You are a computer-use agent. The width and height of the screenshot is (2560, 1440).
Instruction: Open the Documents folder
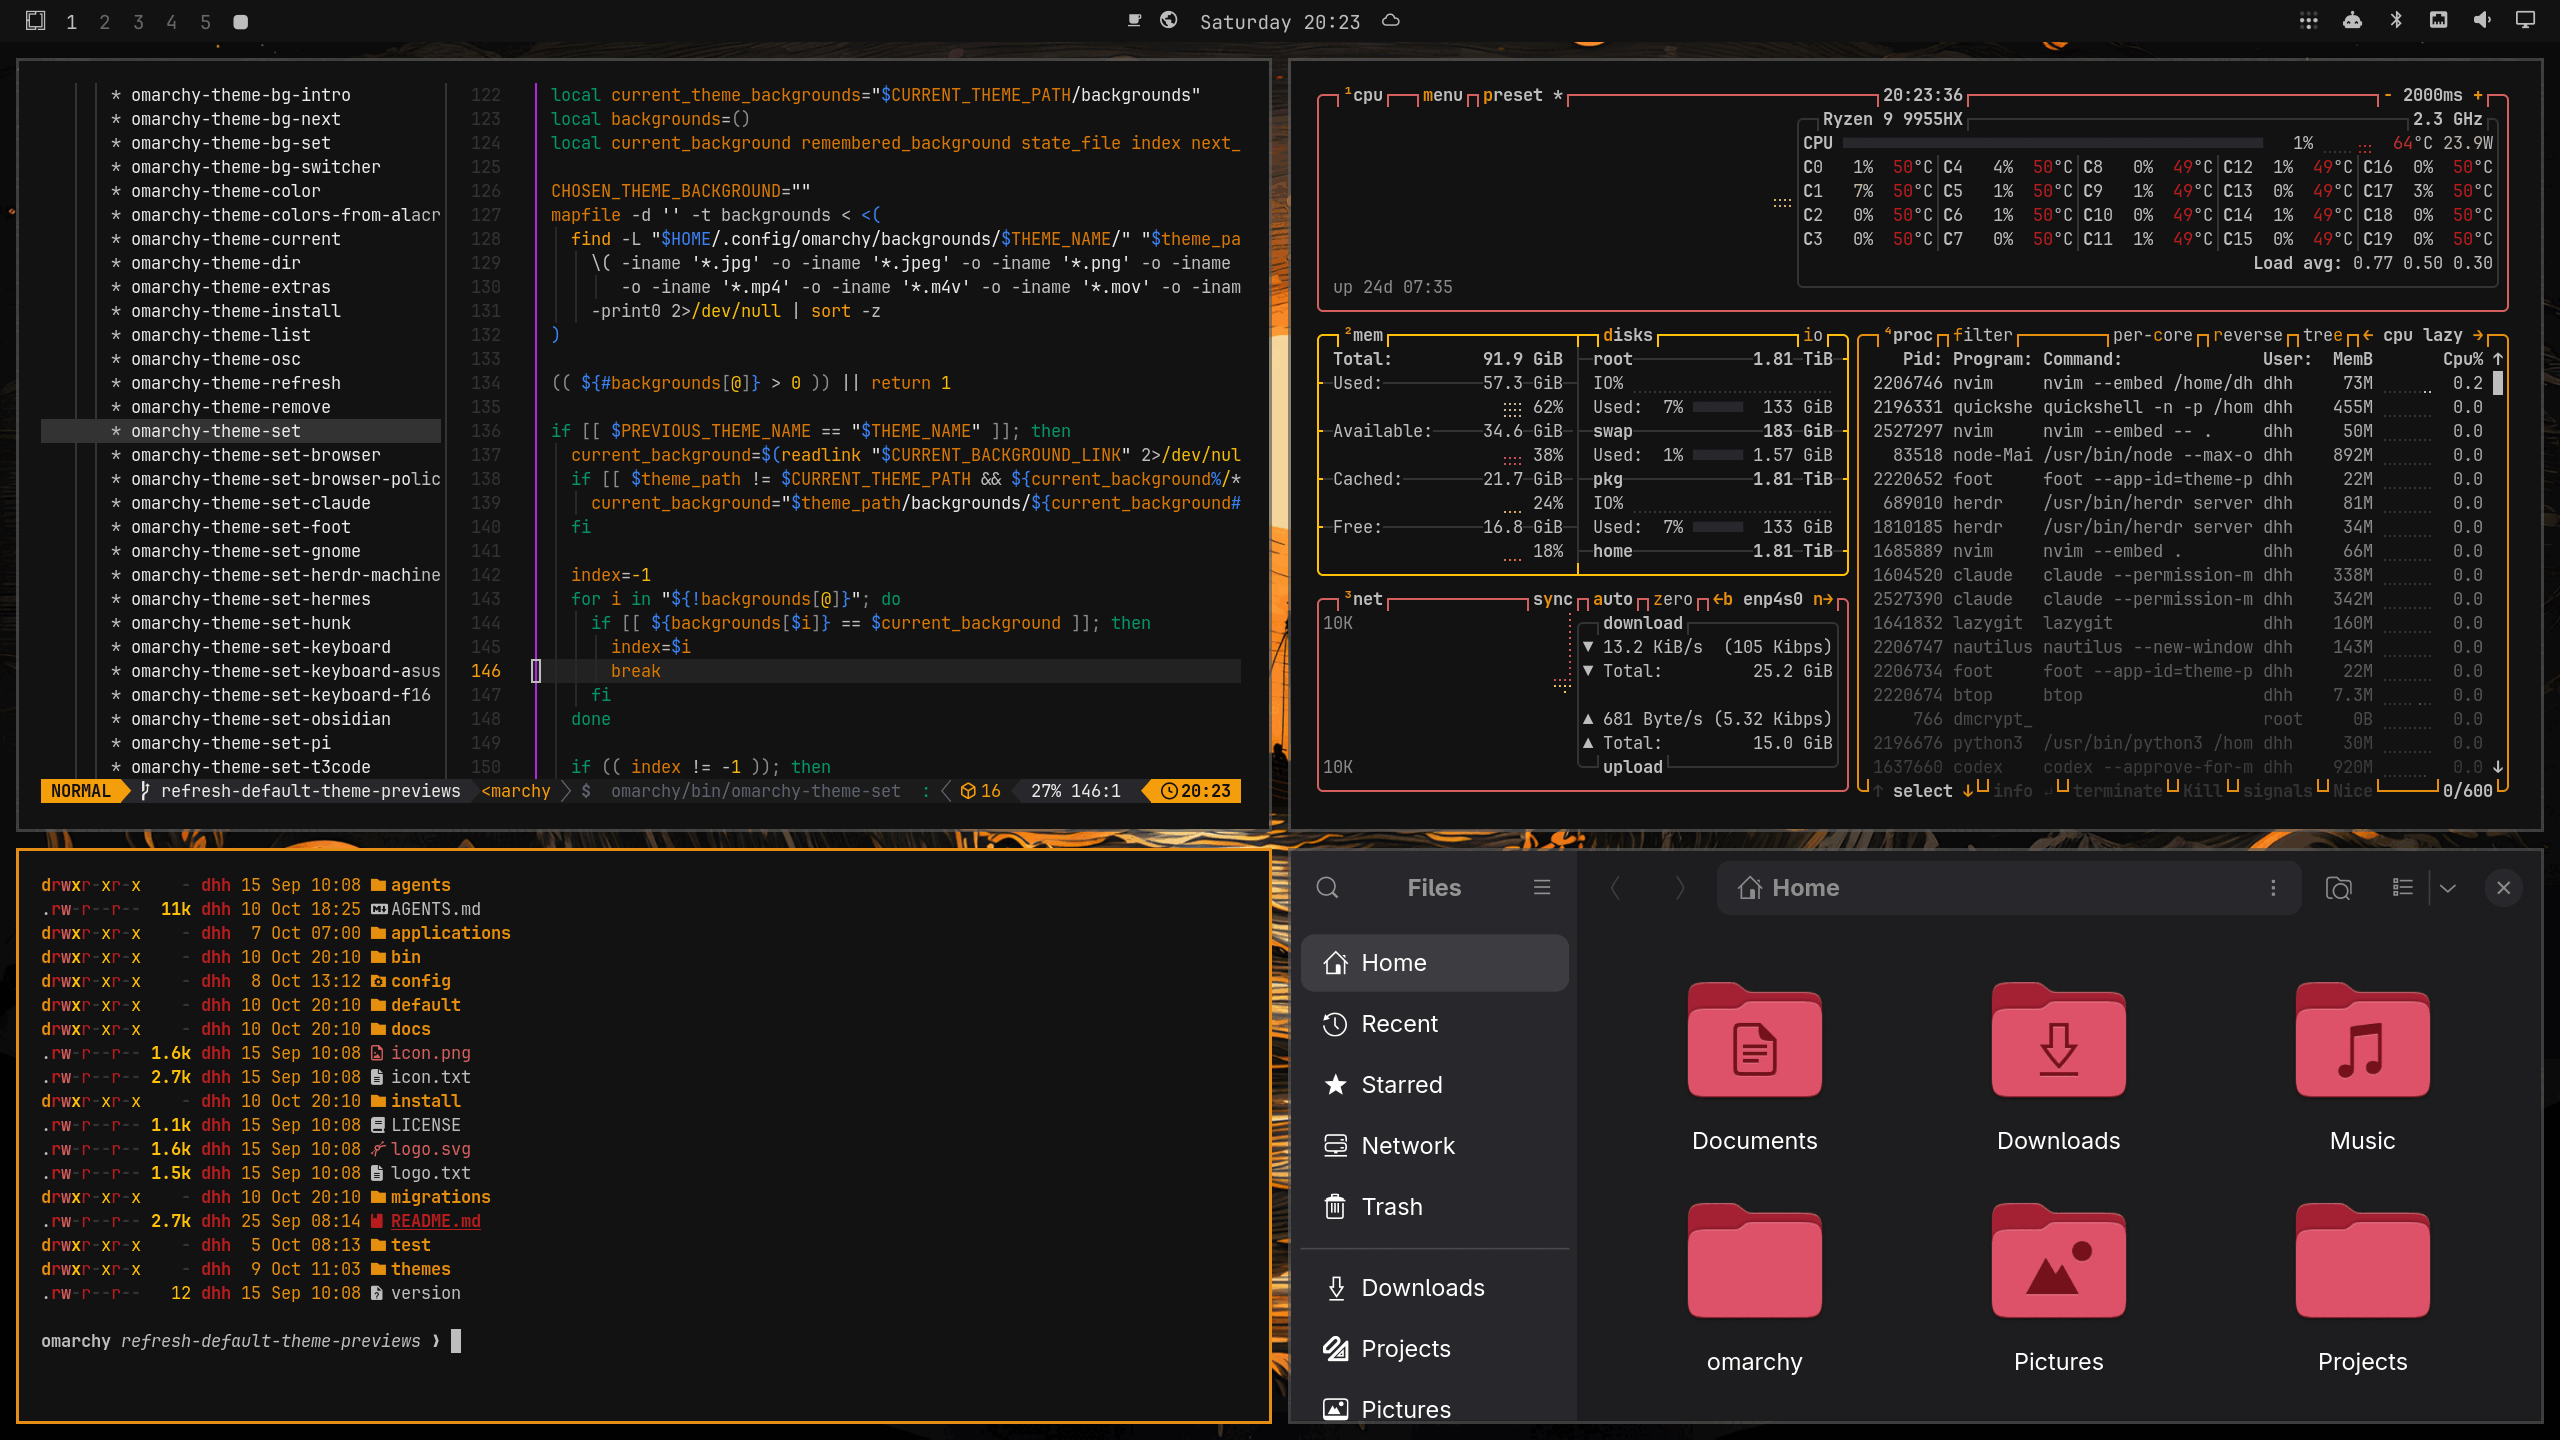click(x=1754, y=1040)
